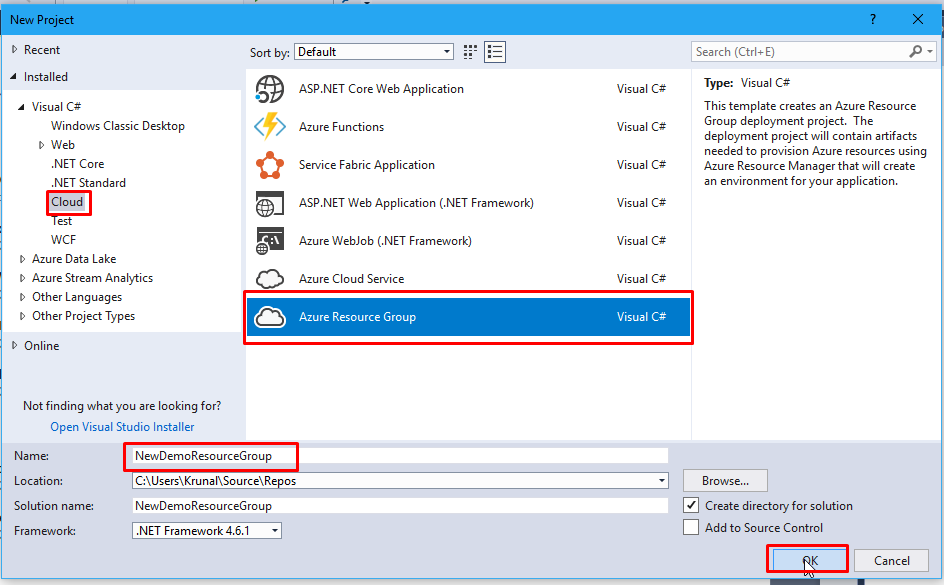944x585 pixels.
Task: Select Azure Resource Group template name
Action: click(357, 317)
